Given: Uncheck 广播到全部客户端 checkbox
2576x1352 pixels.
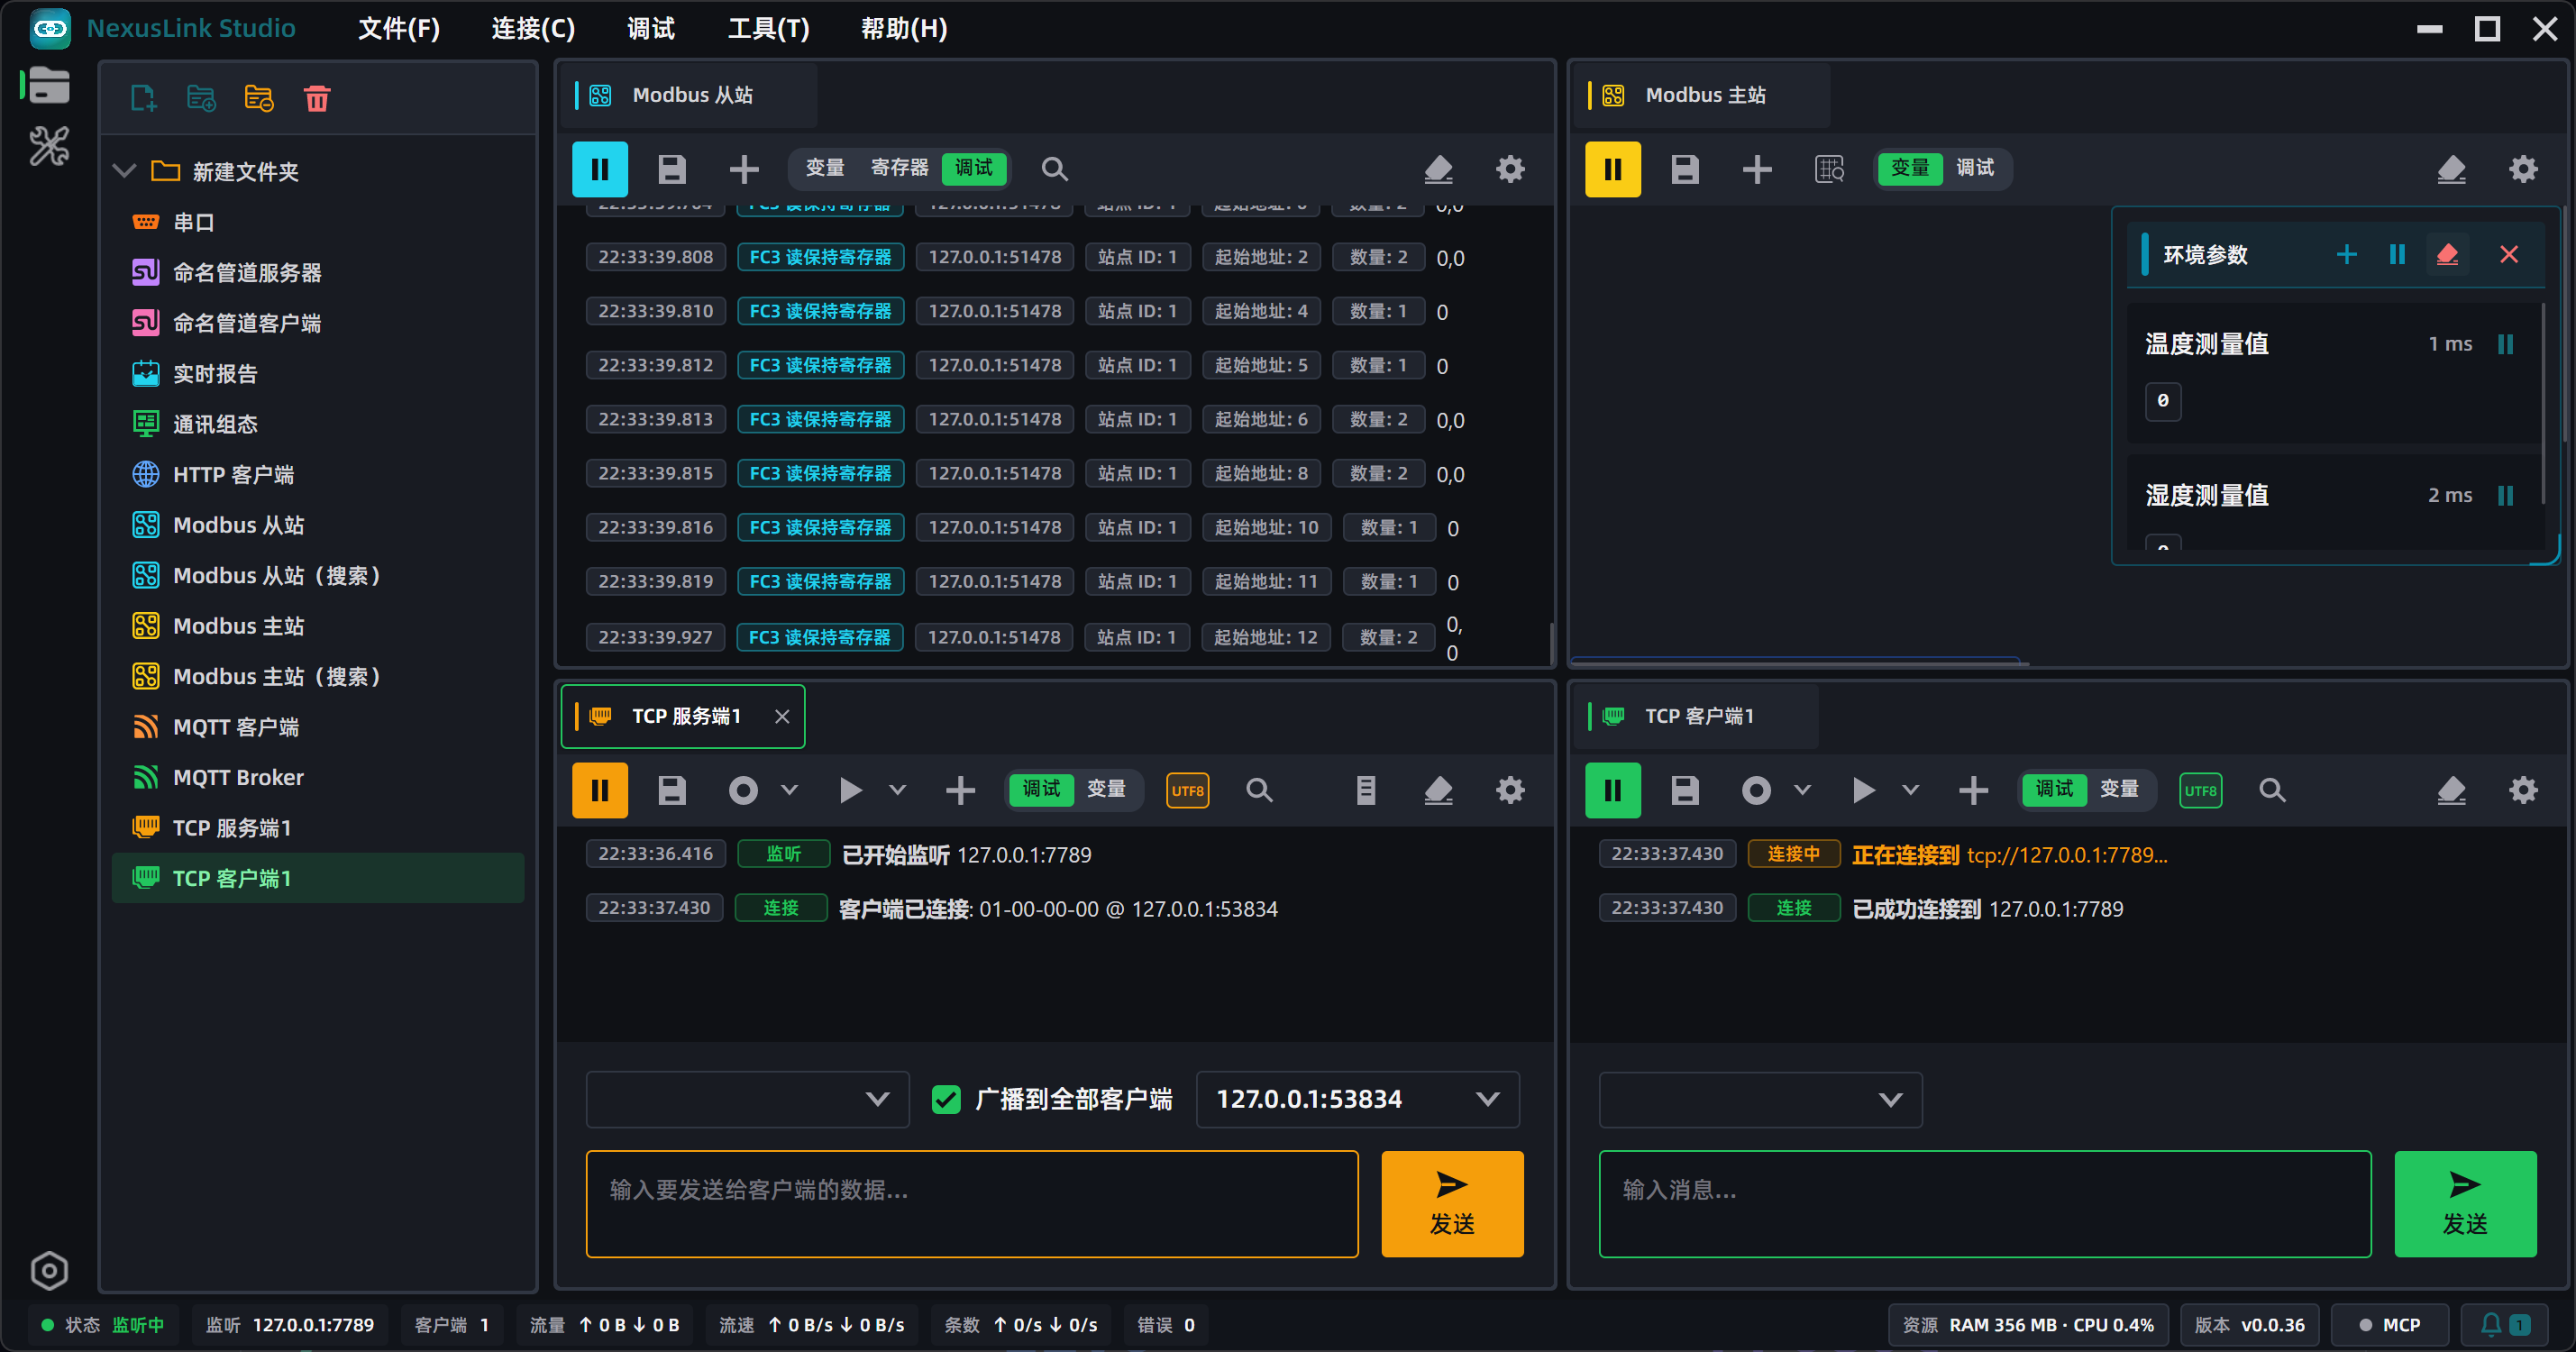Looking at the screenshot, I should tap(945, 1099).
